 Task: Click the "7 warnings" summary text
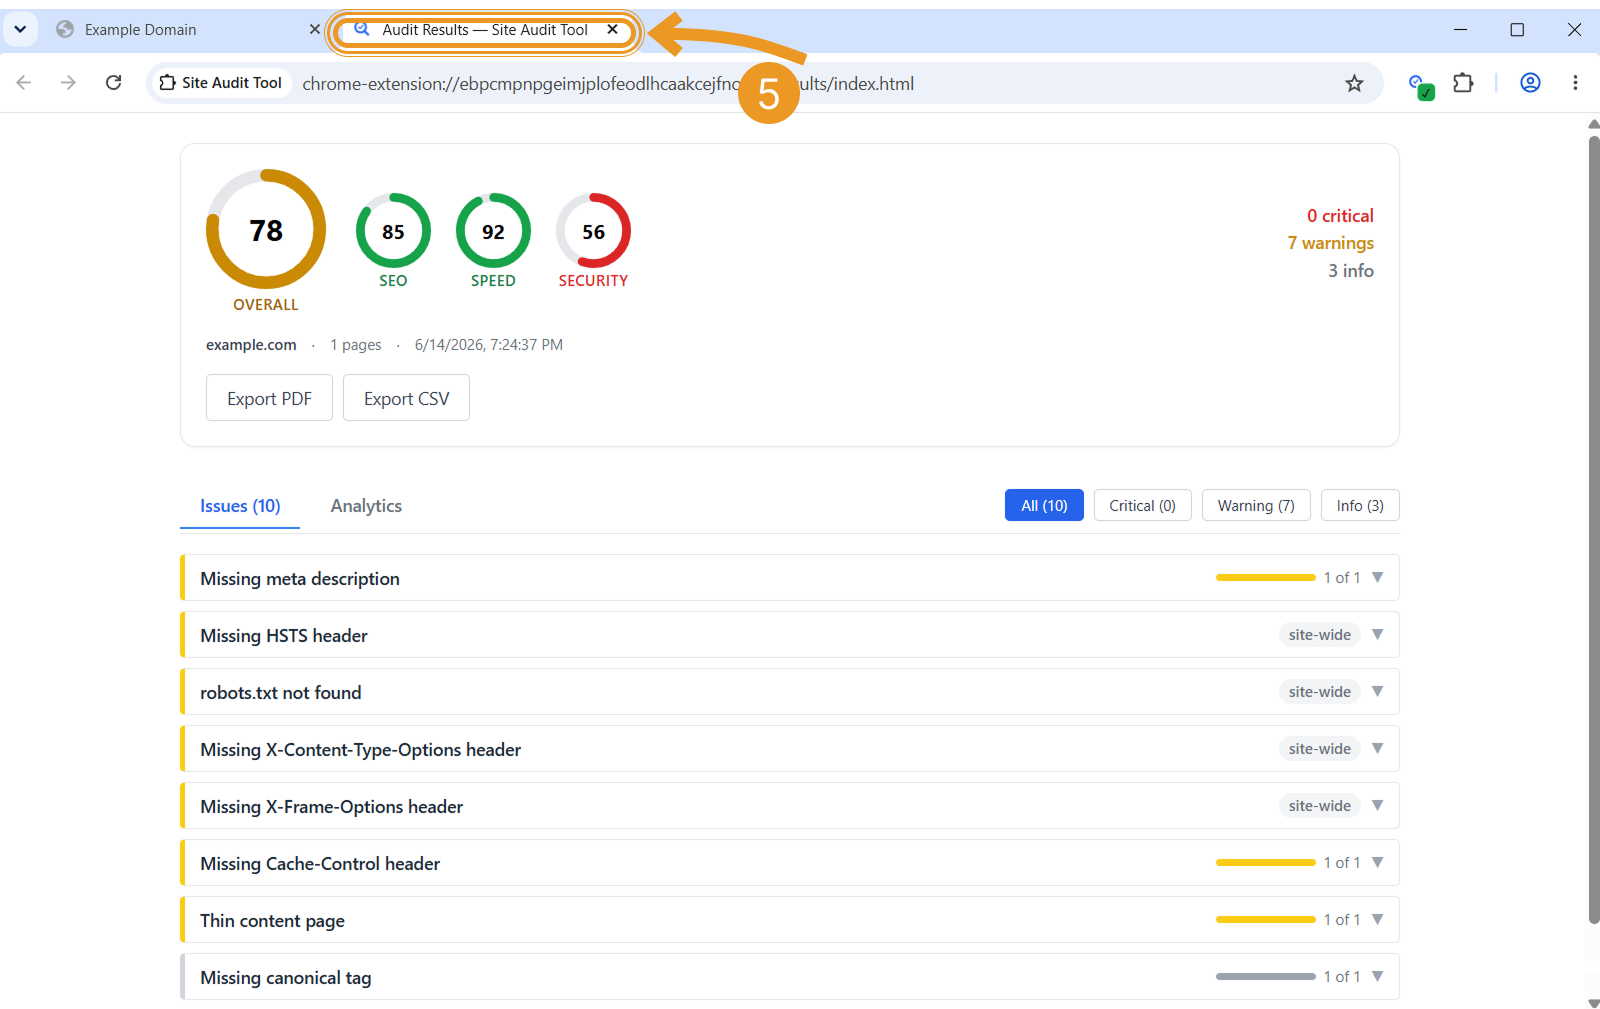click(1330, 243)
